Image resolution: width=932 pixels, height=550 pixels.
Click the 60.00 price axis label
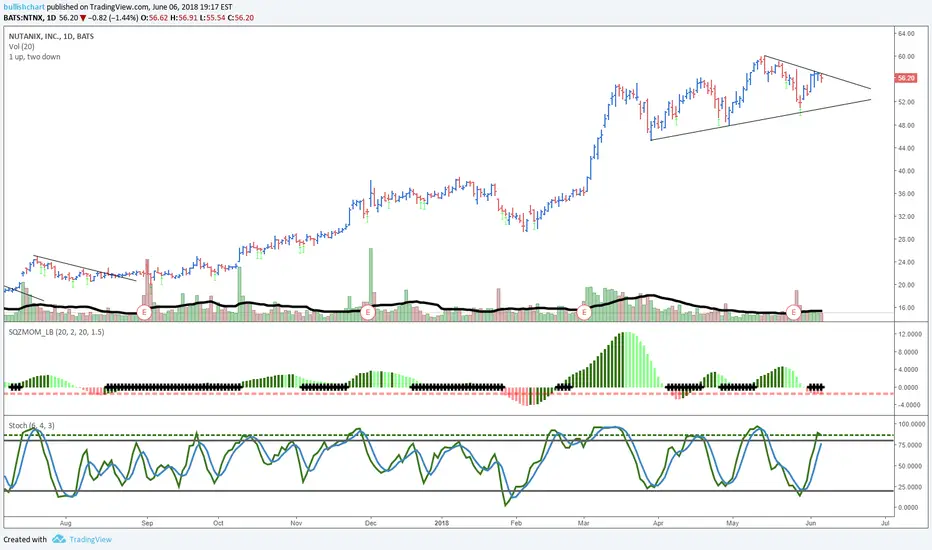(x=906, y=56)
